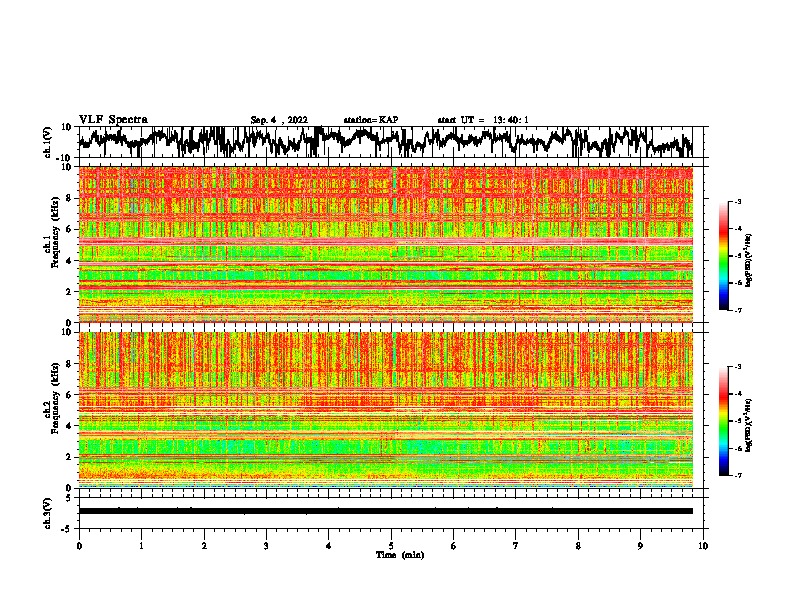Click the "ch.1(V)" axis label

click(x=48, y=142)
